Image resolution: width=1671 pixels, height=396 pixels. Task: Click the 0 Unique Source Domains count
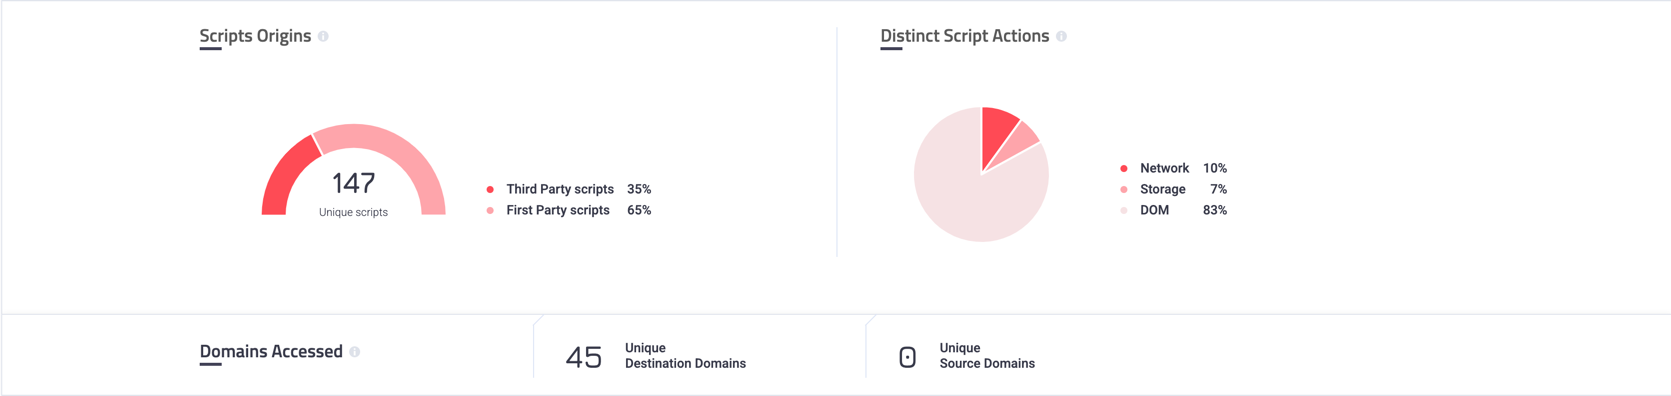(x=907, y=357)
